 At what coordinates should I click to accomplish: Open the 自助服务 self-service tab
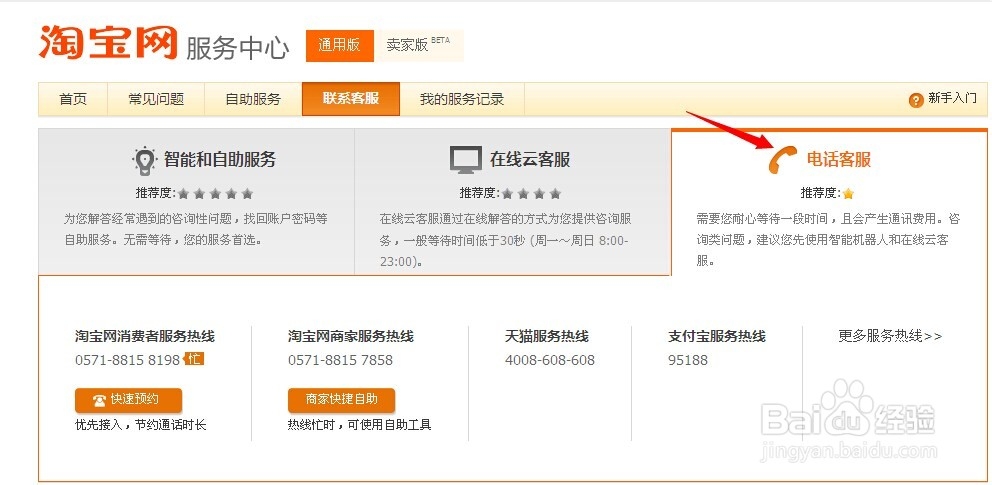point(253,99)
